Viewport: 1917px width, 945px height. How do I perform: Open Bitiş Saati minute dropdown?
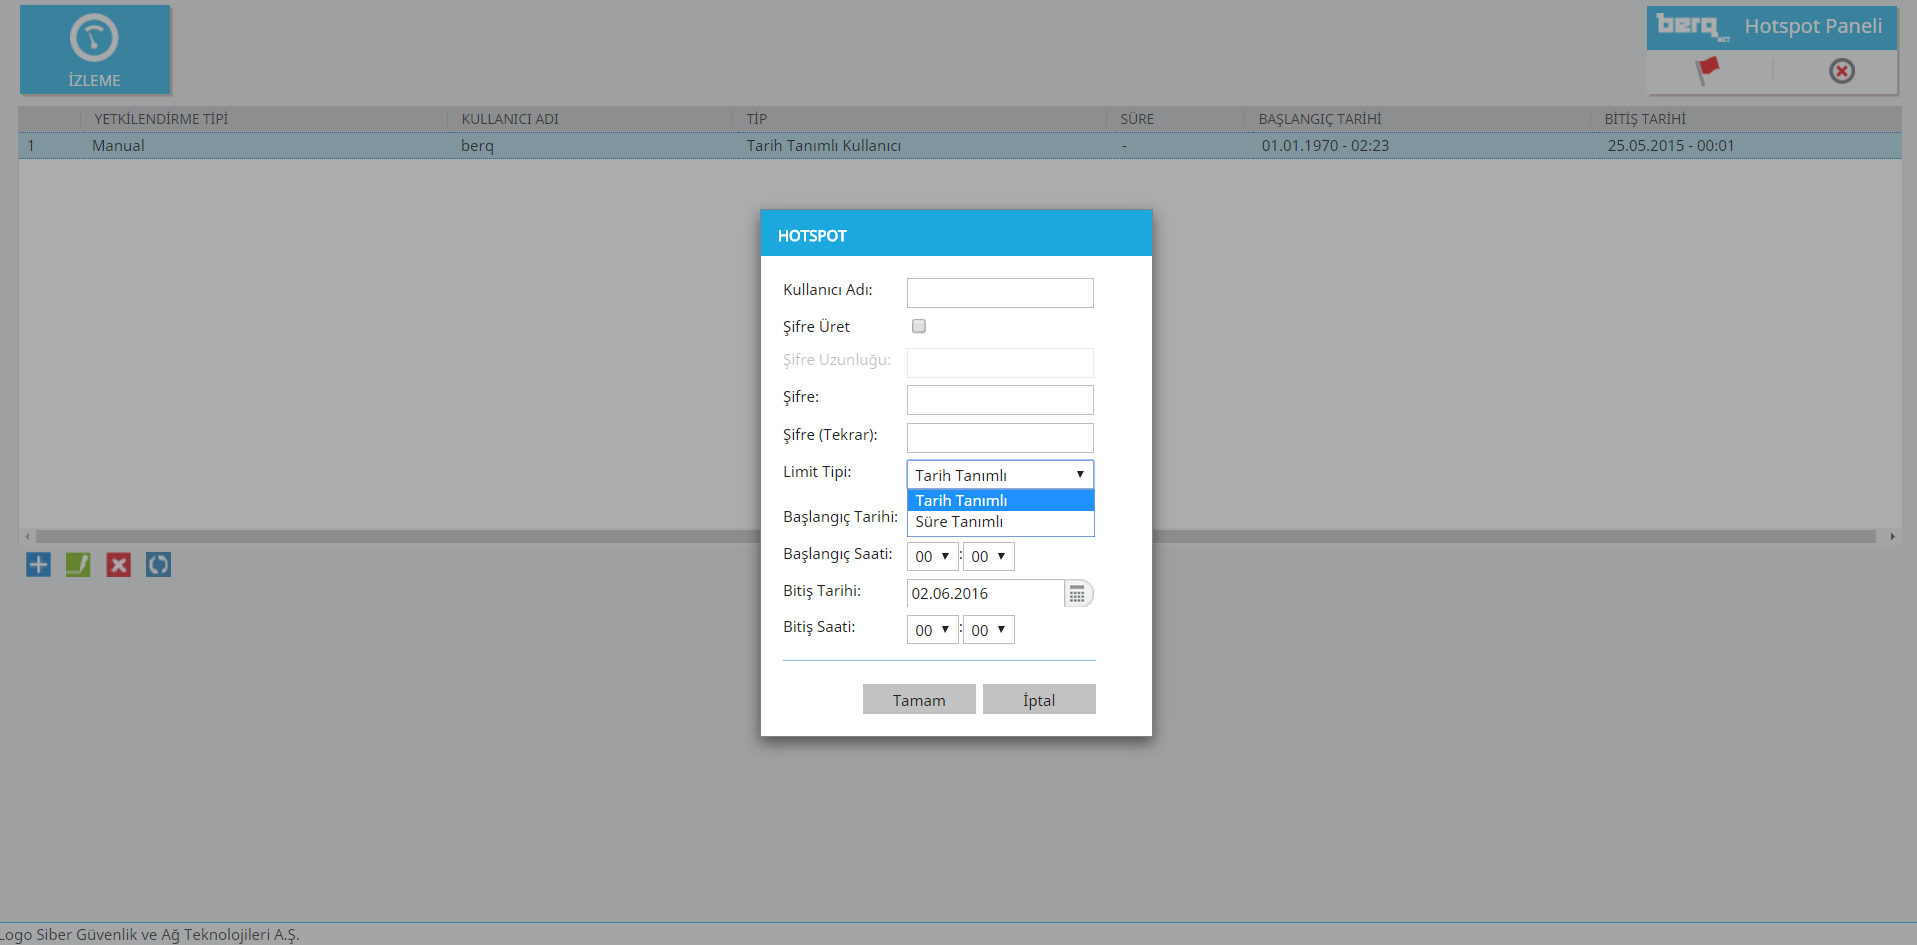pos(988,630)
